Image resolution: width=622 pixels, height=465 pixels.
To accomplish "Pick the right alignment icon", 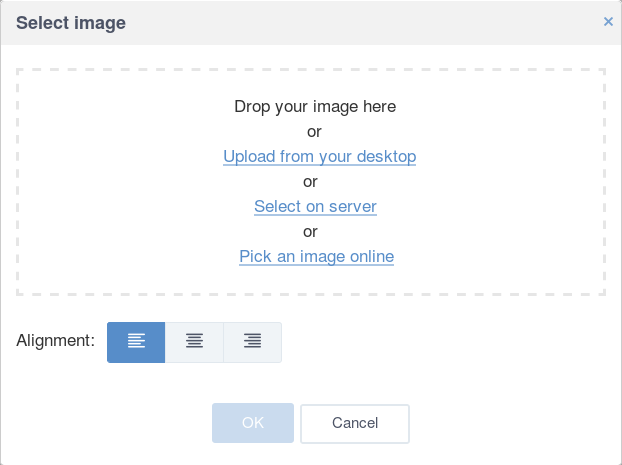I will coord(253,342).
